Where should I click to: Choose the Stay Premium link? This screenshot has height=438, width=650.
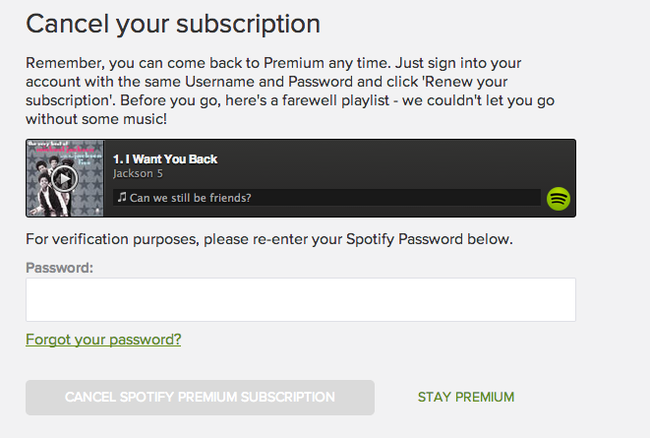click(466, 397)
